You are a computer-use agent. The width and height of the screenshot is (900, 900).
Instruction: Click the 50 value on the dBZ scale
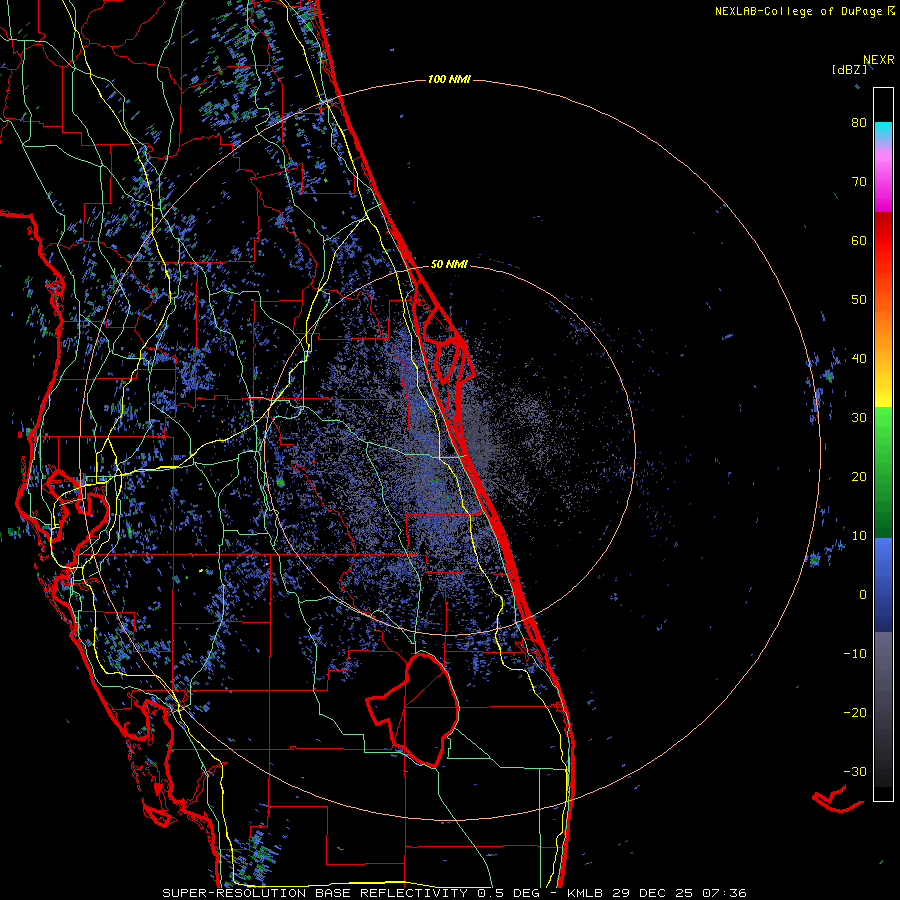(x=859, y=300)
